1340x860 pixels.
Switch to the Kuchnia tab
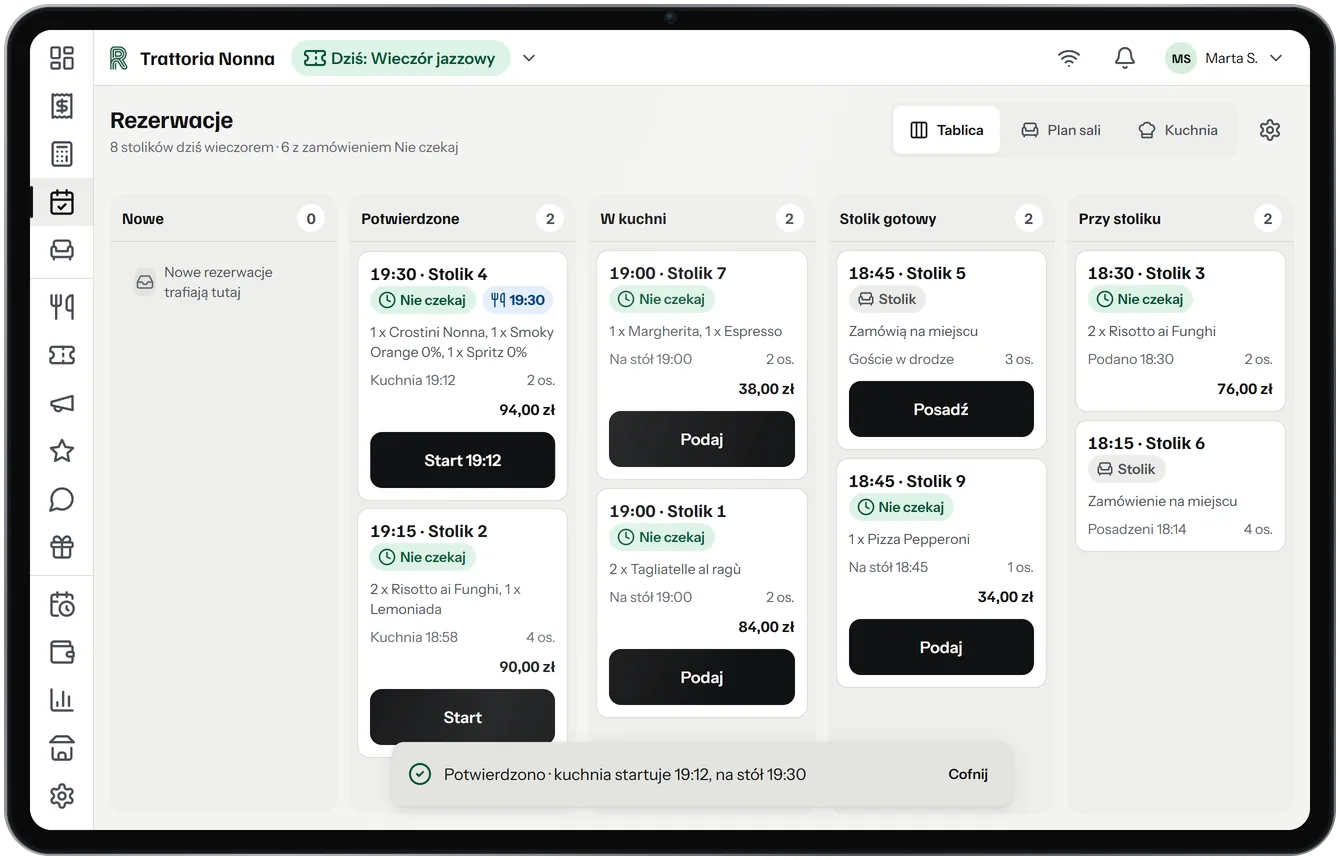click(x=1177, y=130)
